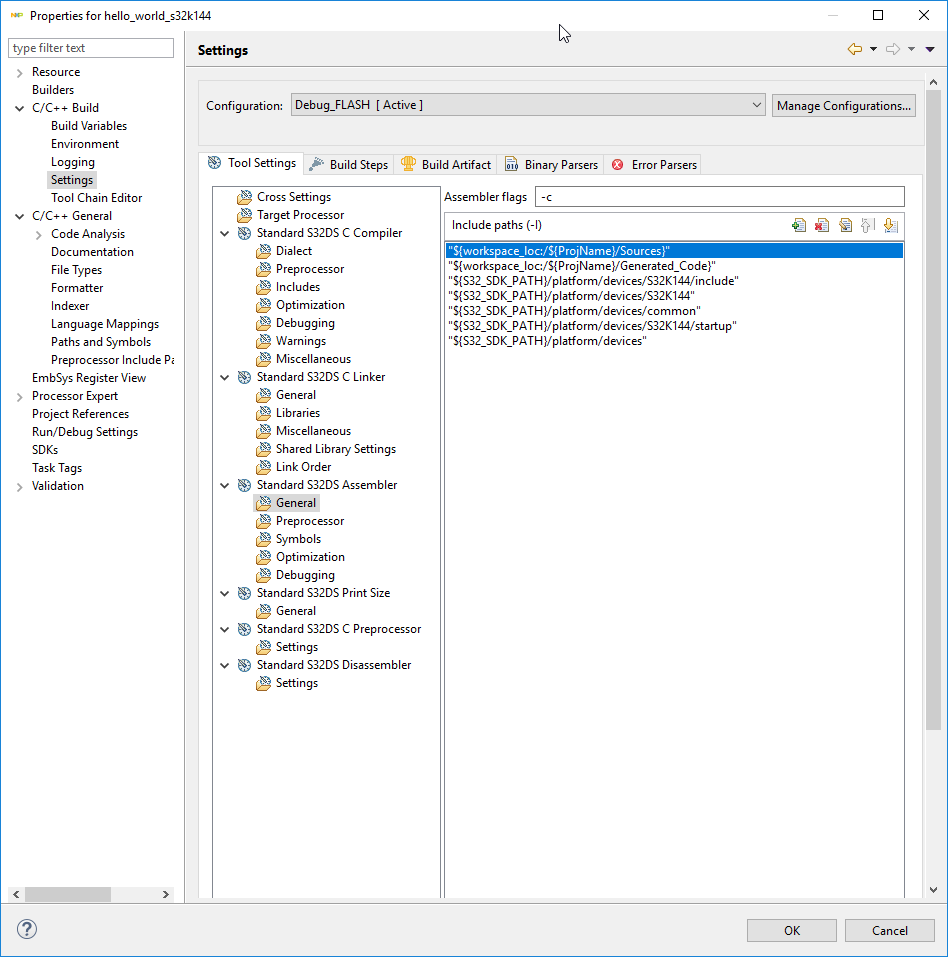This screenshot has width=948, height=957.
Task: Select the Tool Settings tab
Action: [251, 163]
